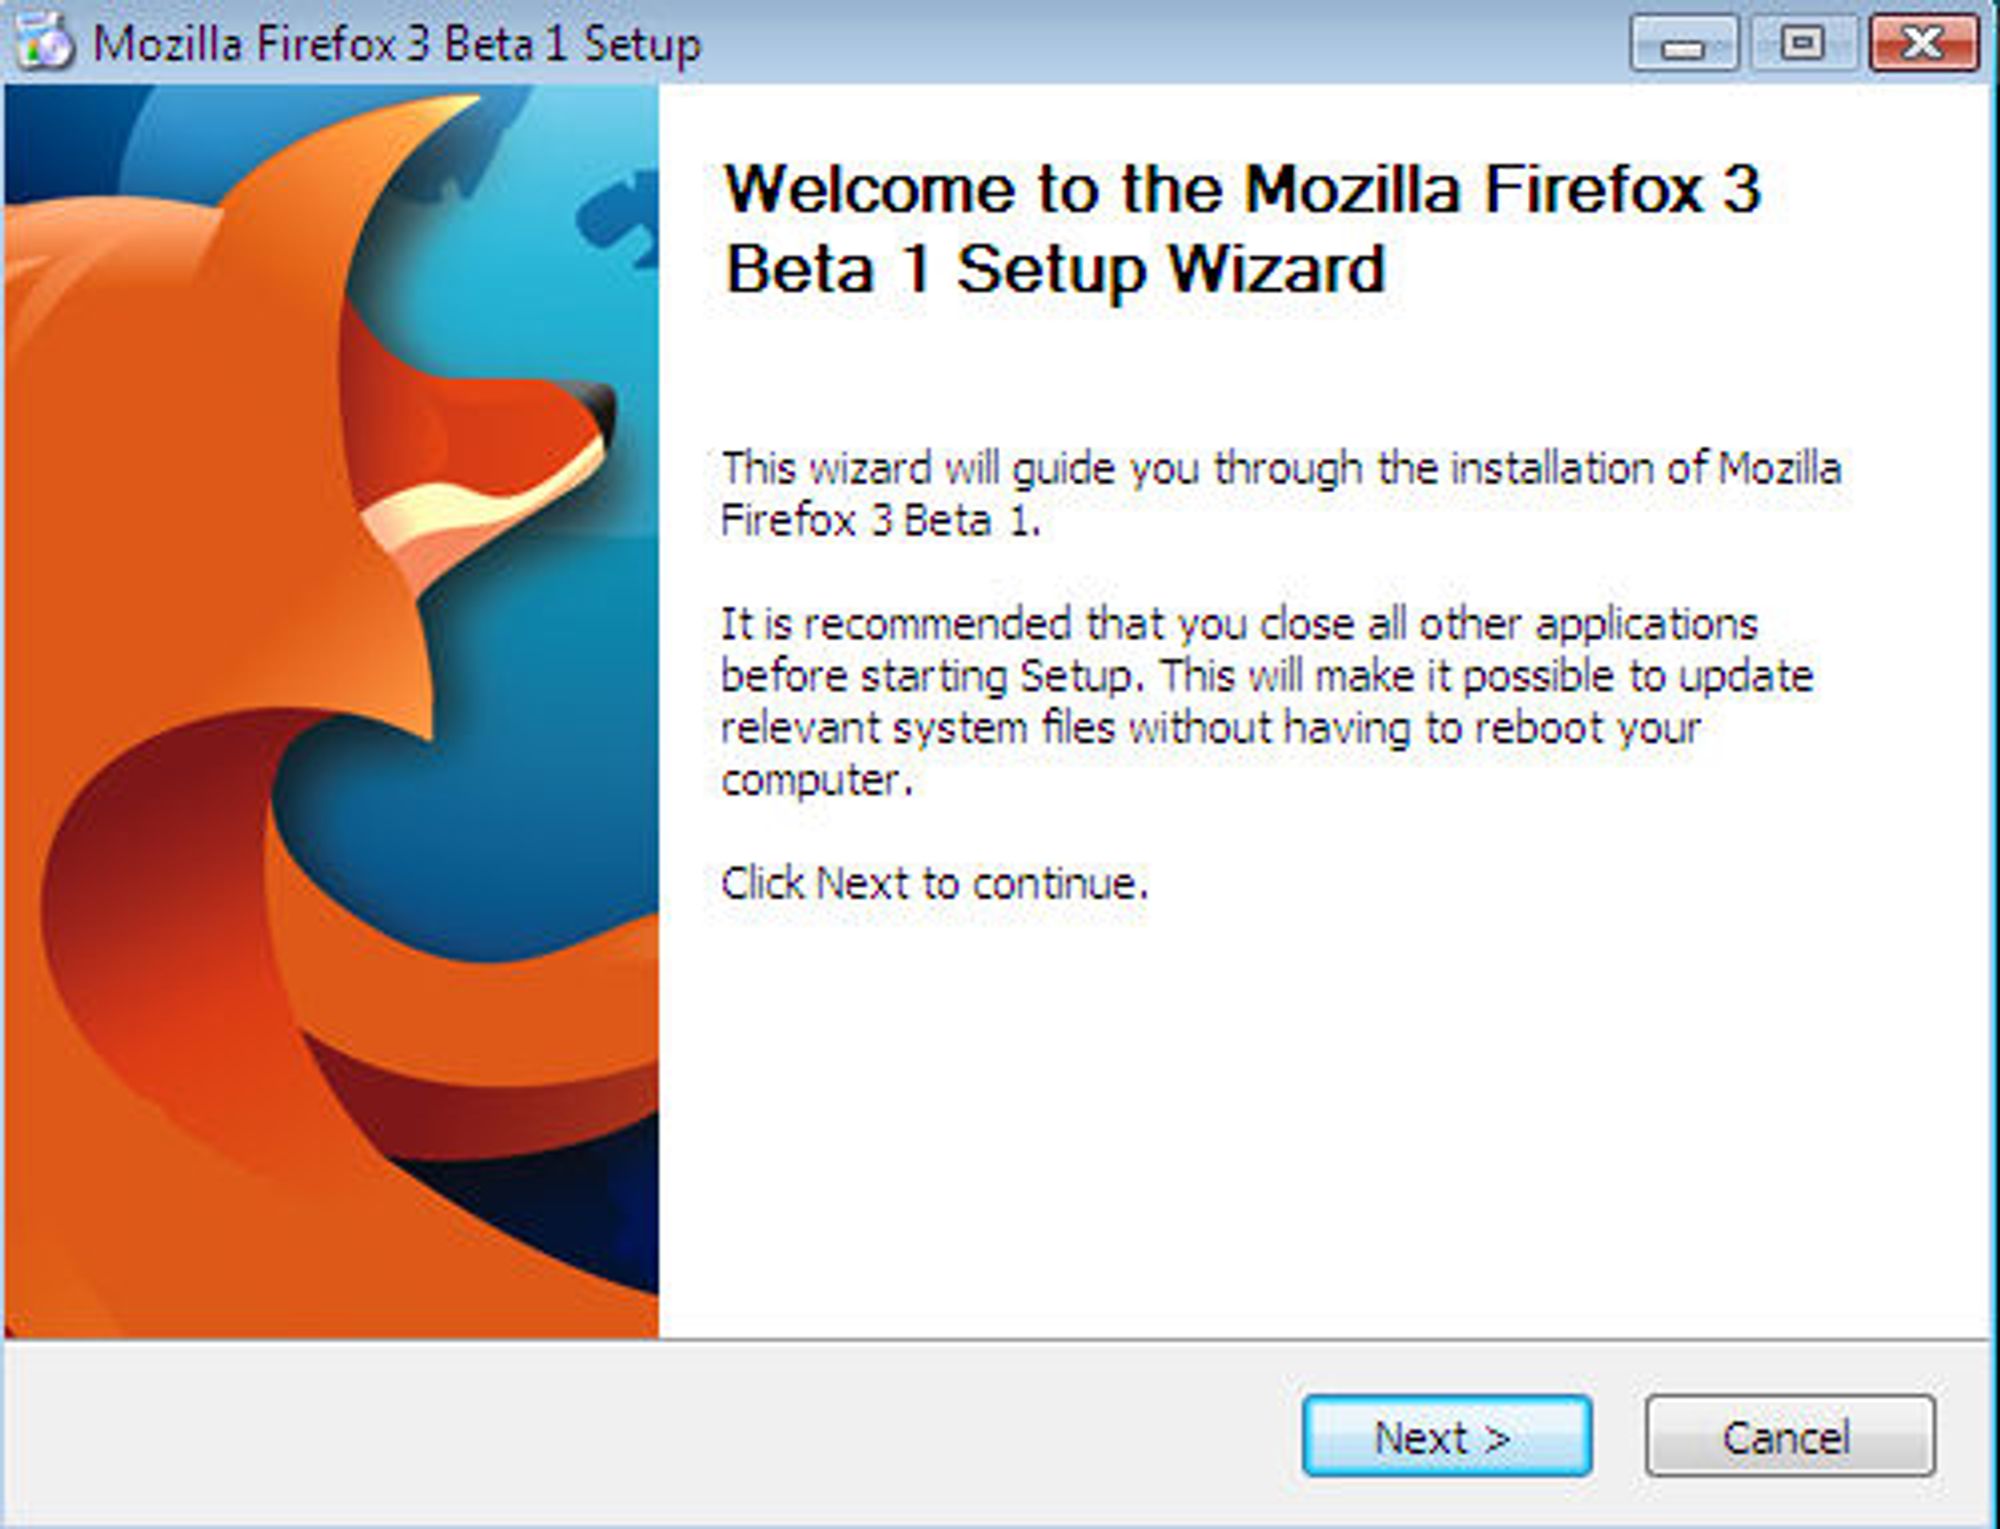
Task: Close the Setup wizard with the red X
Action: tap(1924, 44)
